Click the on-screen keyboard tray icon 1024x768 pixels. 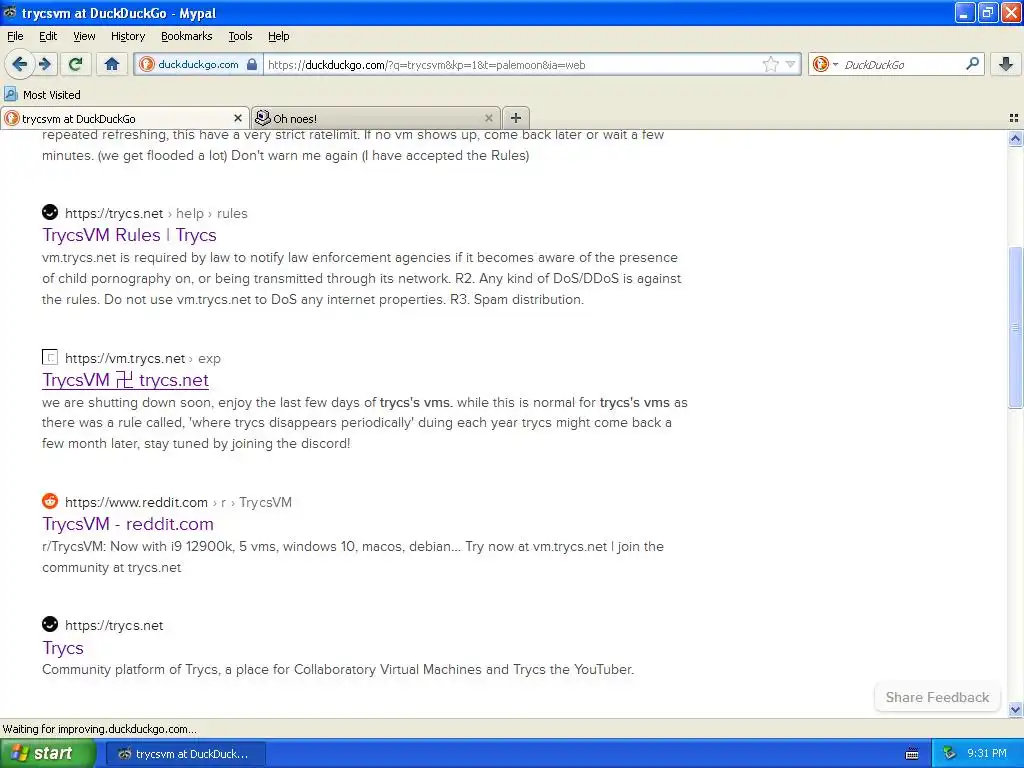pos(912,754)
